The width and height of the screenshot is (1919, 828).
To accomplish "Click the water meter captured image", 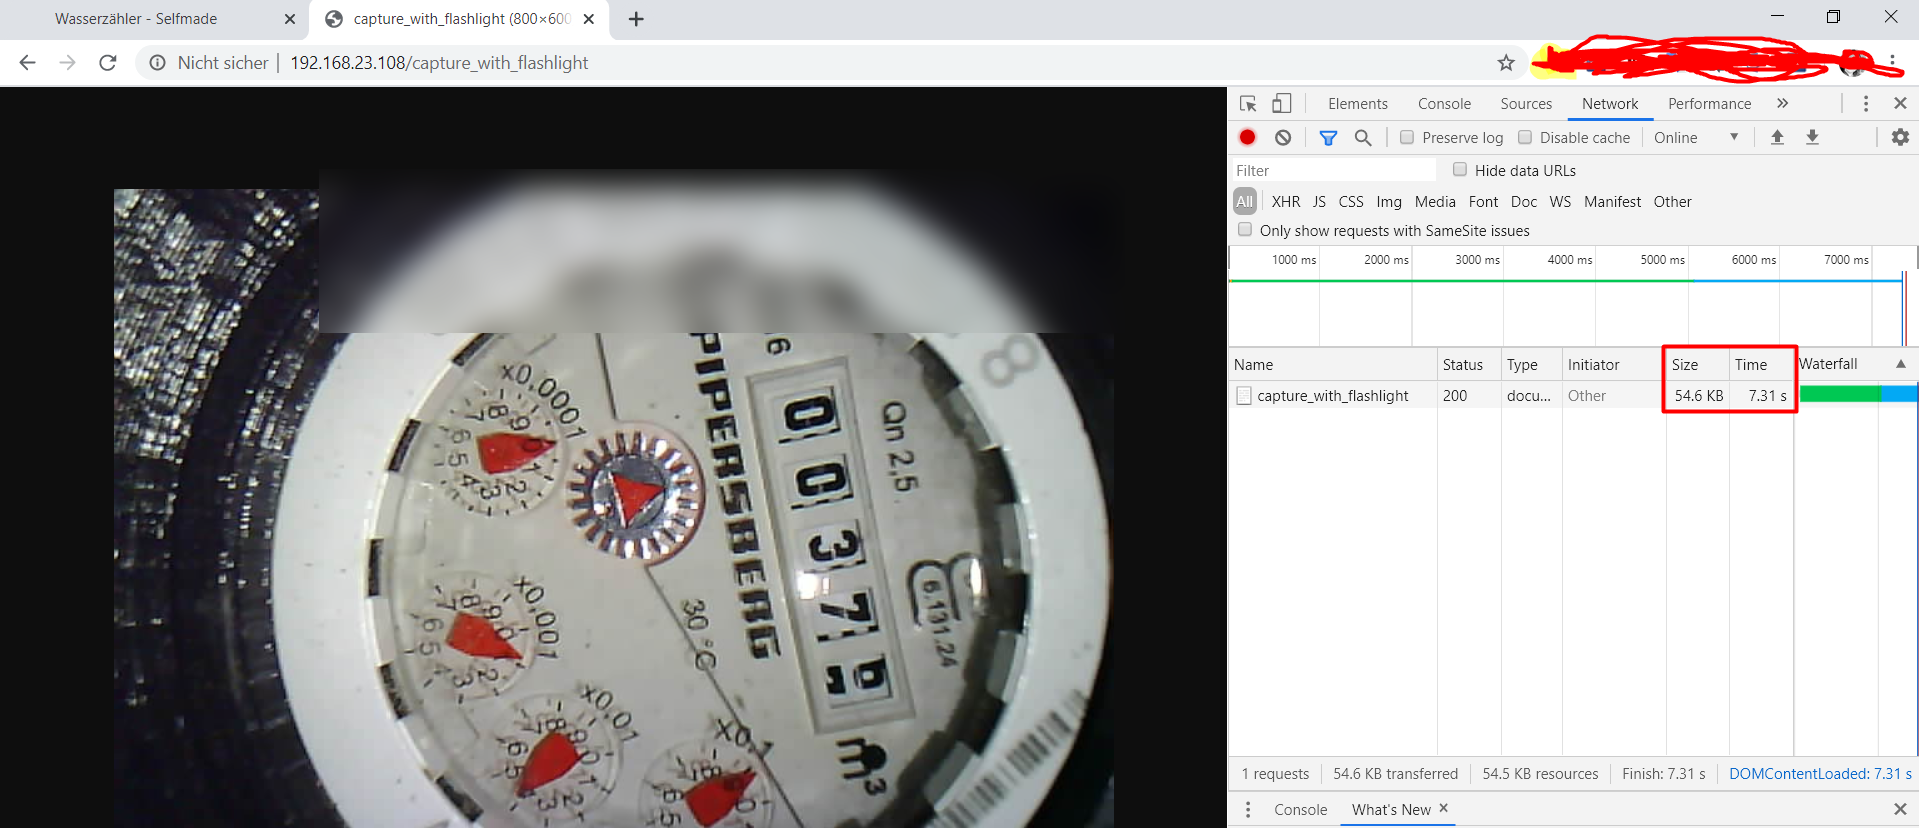I will (614, 508).
